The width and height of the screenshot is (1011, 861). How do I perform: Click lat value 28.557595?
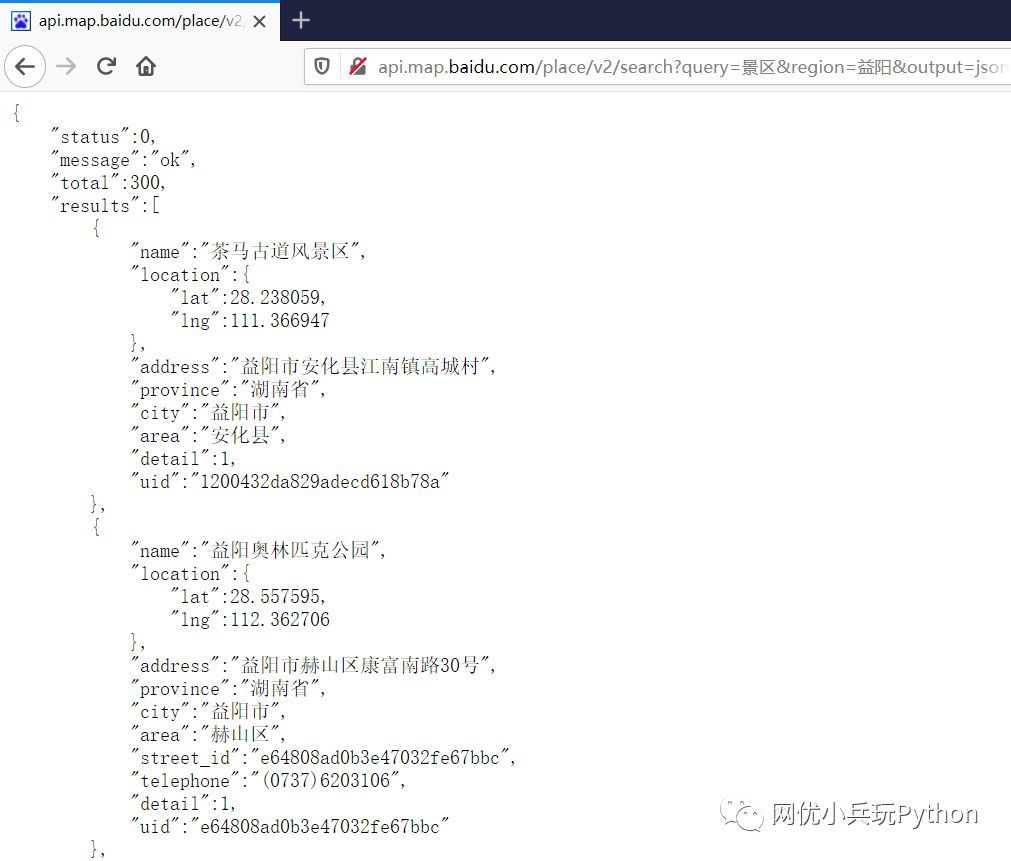click(275, 597)
